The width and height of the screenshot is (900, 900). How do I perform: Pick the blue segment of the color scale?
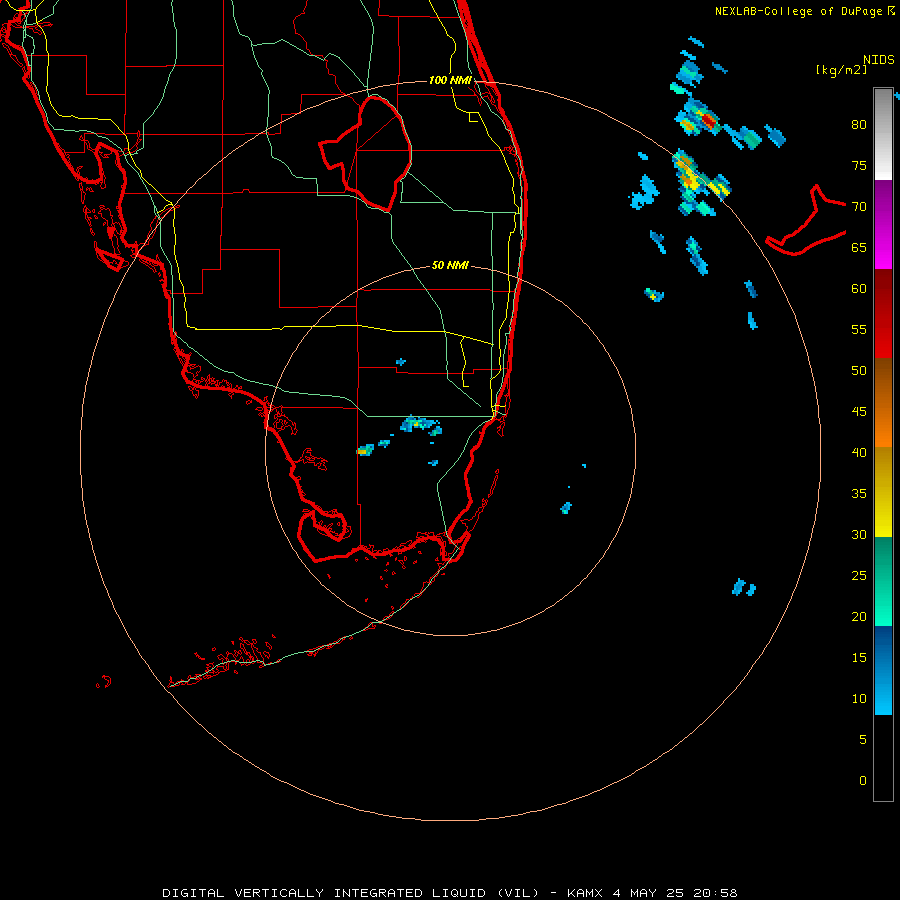[883, 670]
